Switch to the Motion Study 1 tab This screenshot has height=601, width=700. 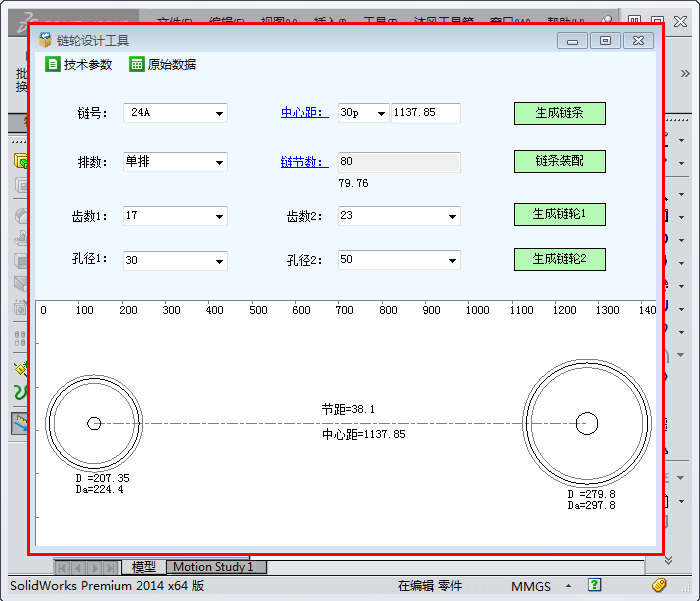tap(213, 567)
